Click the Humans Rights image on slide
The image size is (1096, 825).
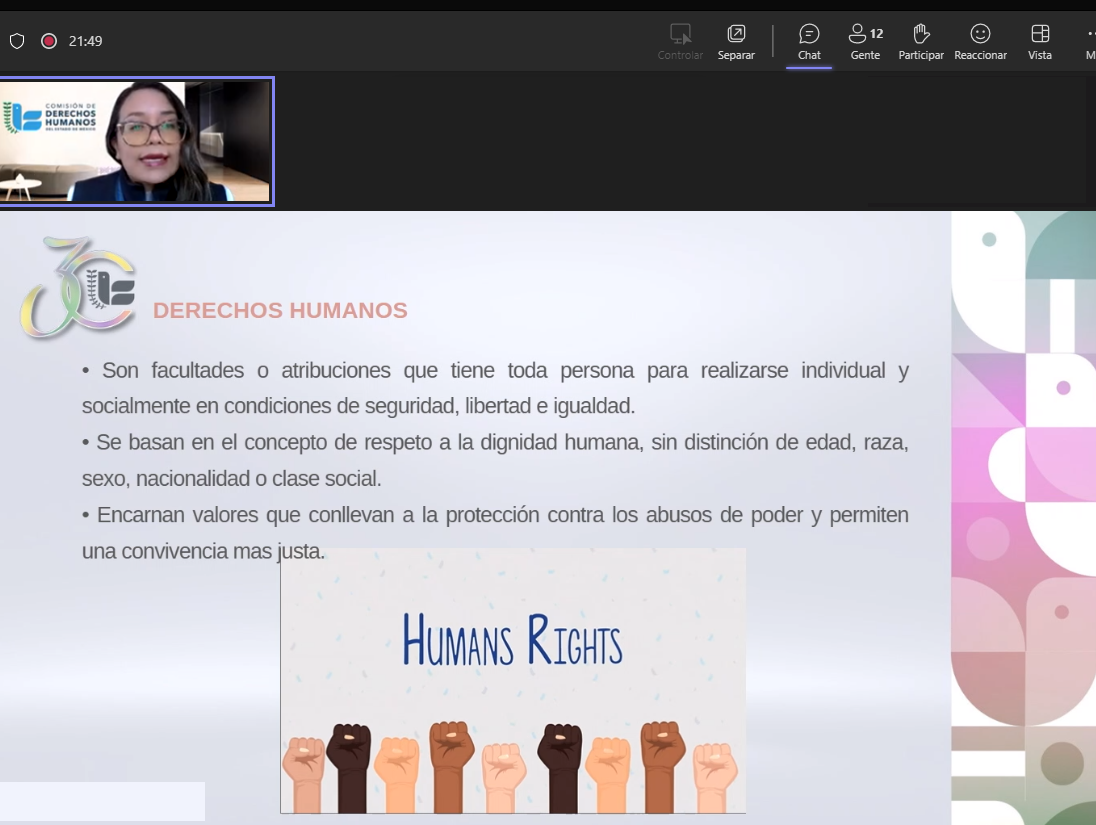[x=512, y=680]
